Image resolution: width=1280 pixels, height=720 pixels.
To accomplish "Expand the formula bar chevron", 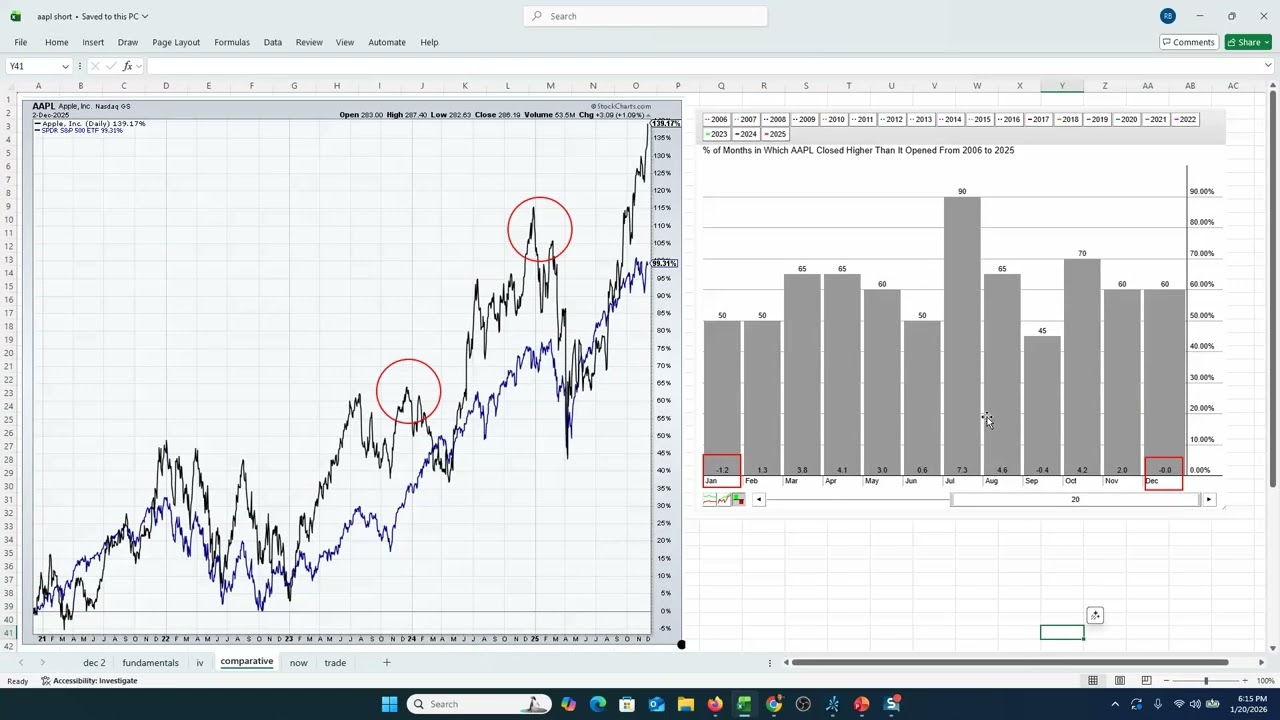I will (1268, 66).
